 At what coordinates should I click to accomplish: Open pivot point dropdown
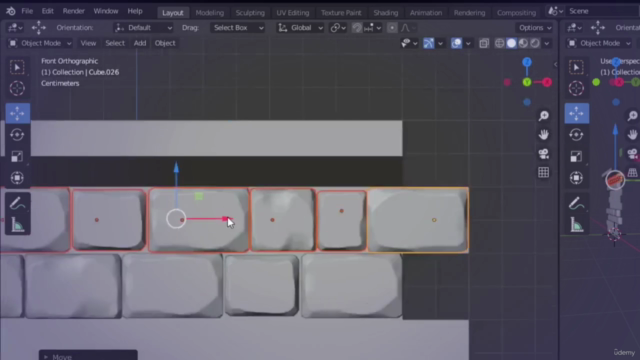pyautogui.click(x=338, y=28)
